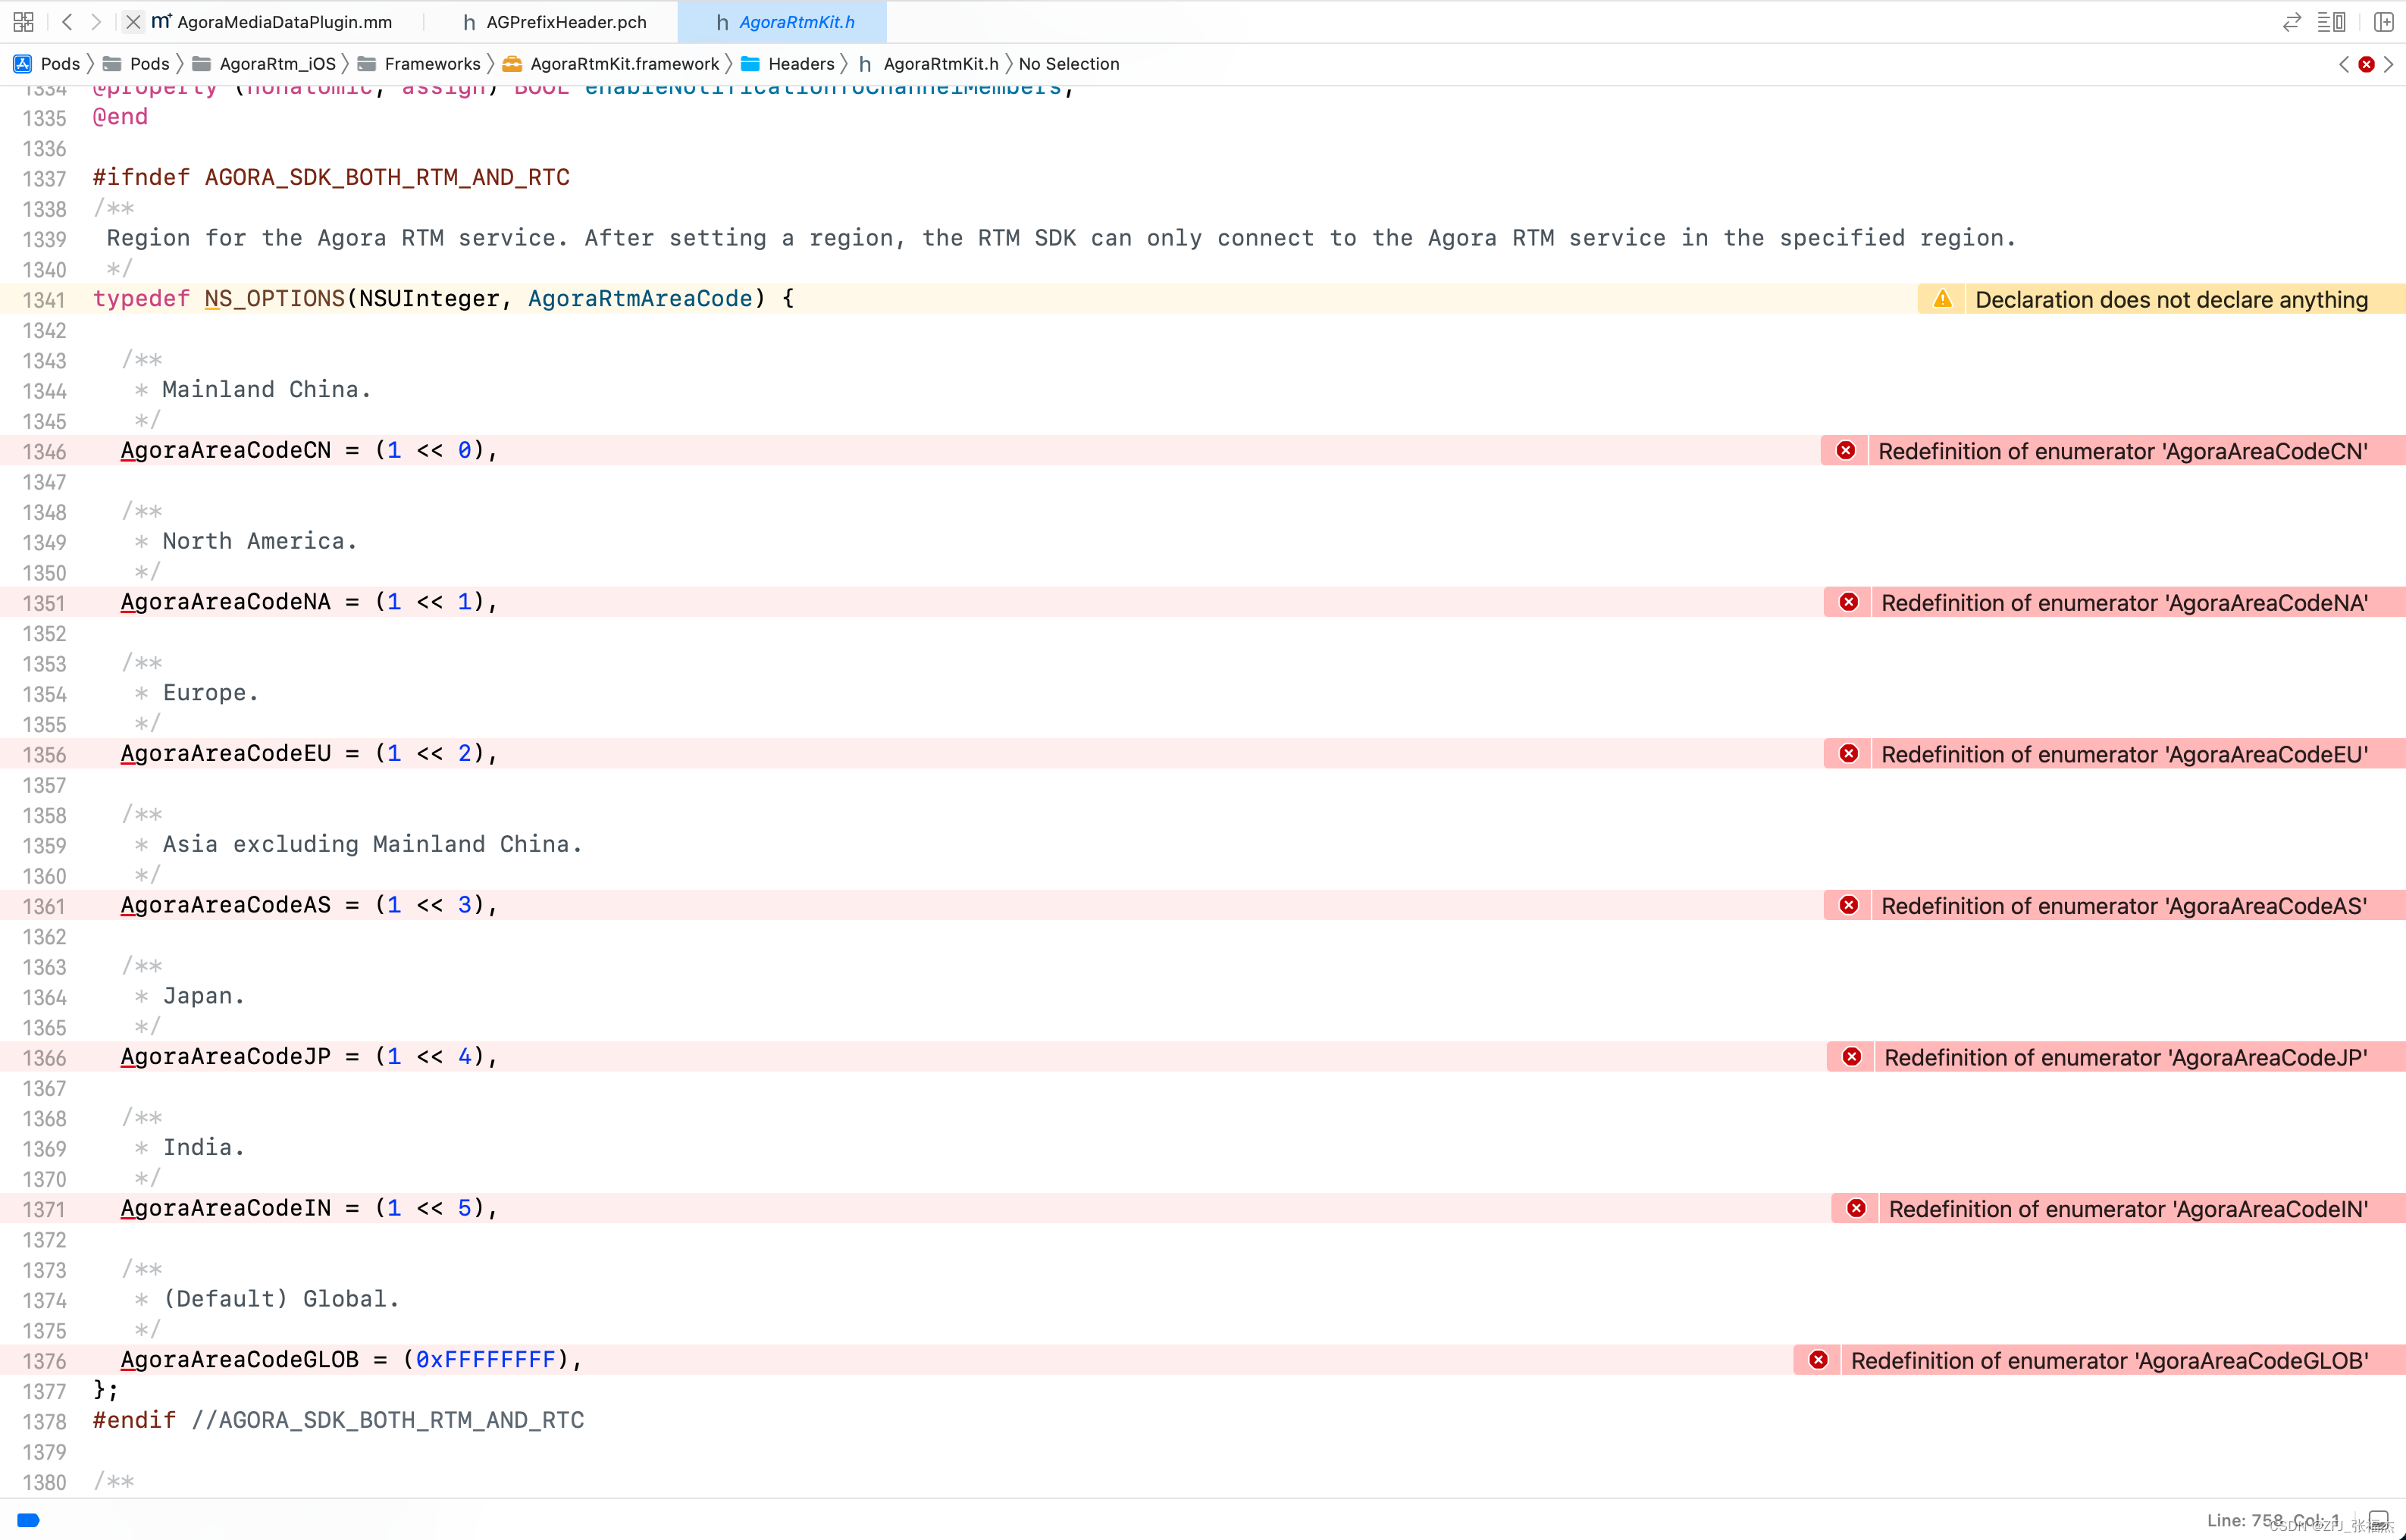Viewport: 2406px width, 1540px height.
Task: Click the red error indicator in jump bar
Action: [2366, 64]
